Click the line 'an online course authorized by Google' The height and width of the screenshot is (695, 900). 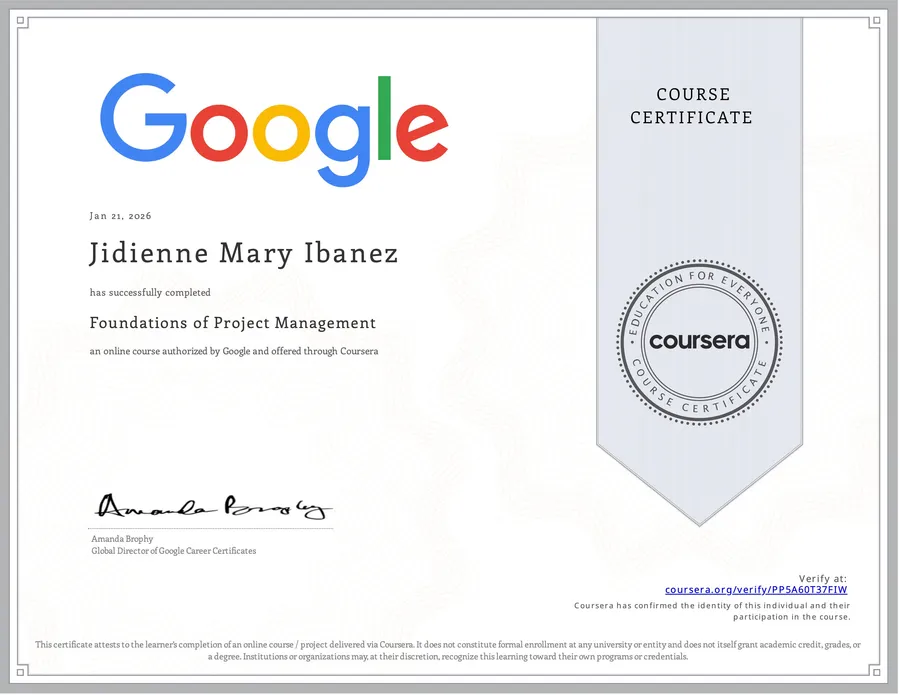[234, 351]
